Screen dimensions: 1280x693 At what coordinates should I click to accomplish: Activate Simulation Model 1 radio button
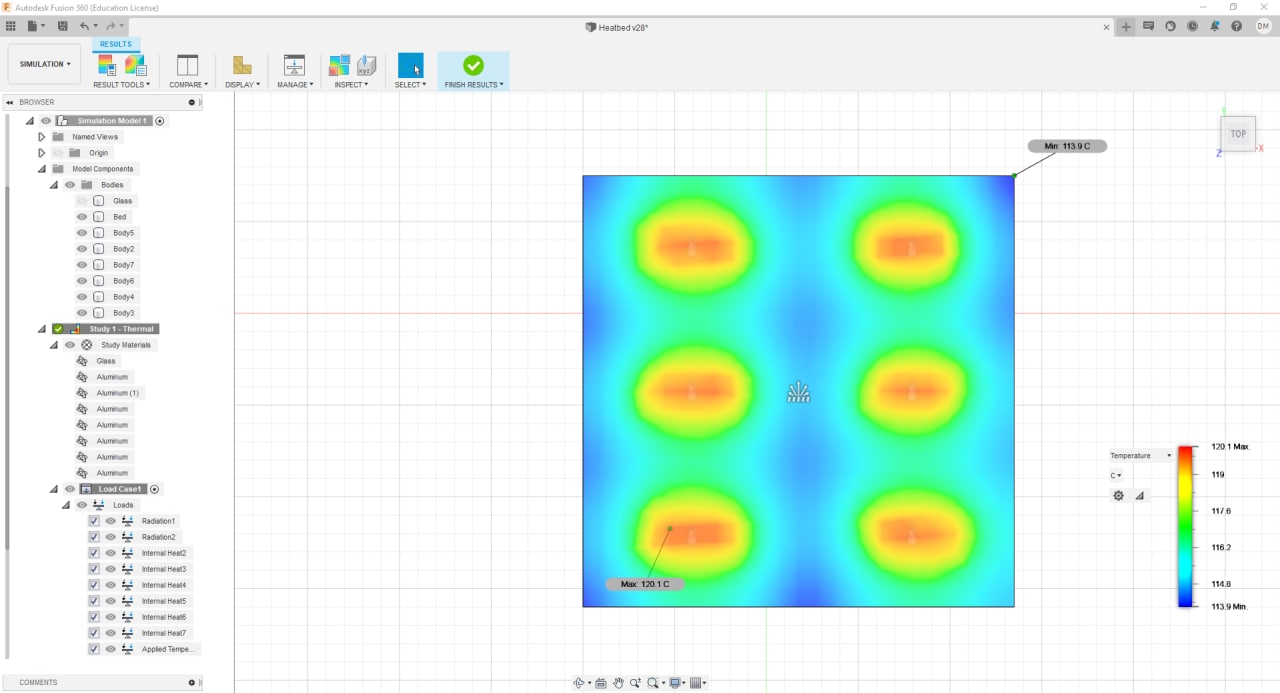point(160,121)
